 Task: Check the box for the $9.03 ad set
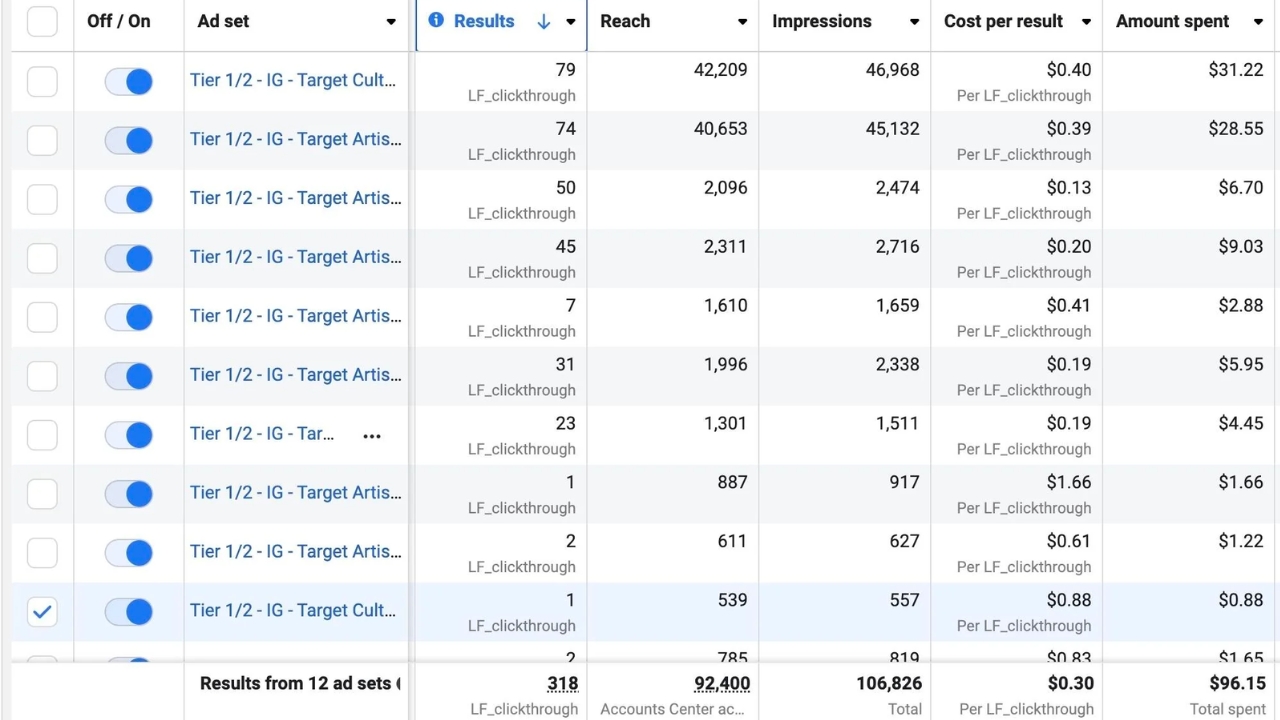[x=42, y=259]
